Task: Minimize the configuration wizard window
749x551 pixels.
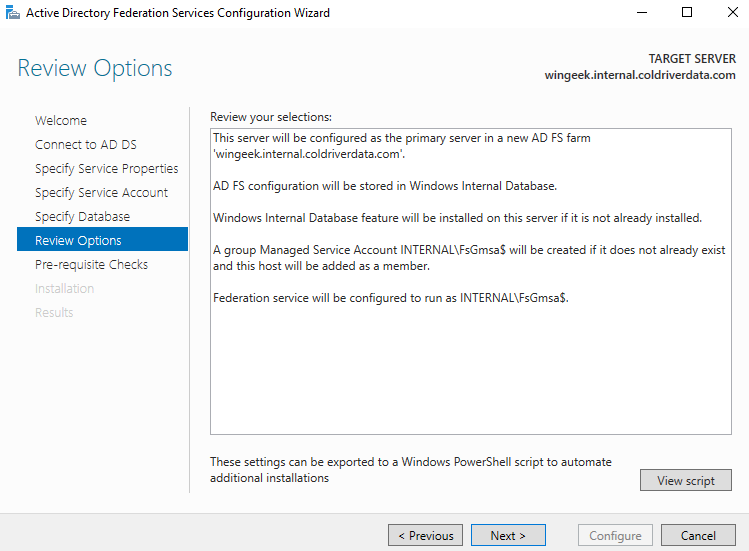Action: point(641,13)
